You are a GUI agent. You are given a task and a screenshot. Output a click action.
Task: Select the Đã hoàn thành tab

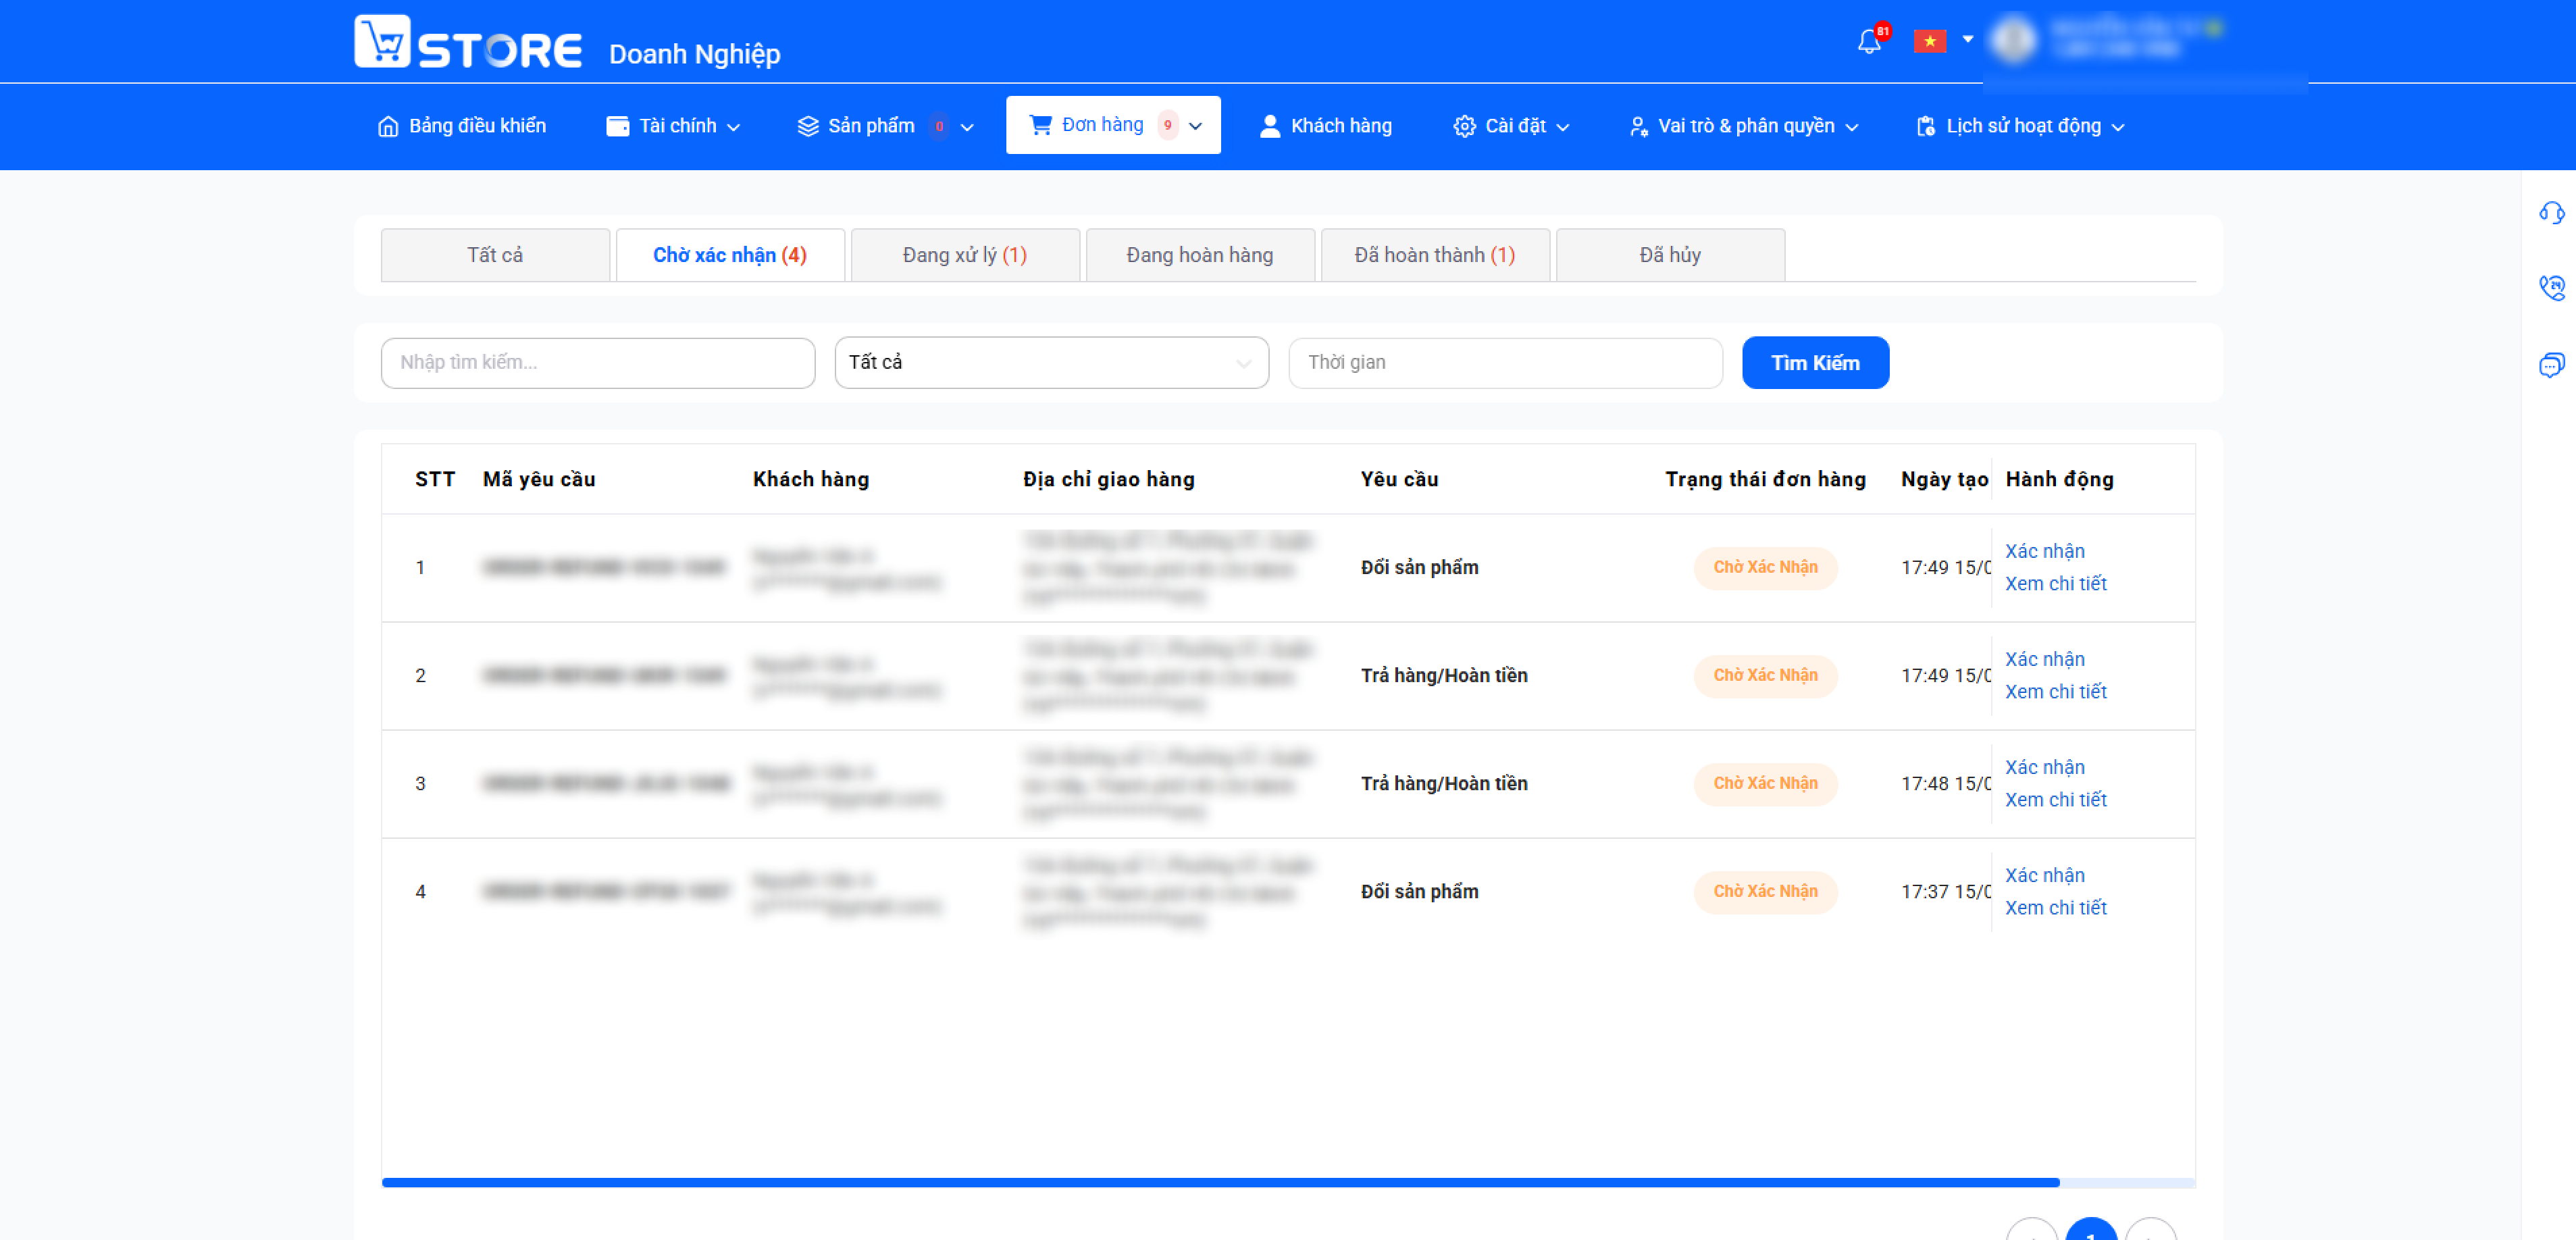coord(1435,255)
